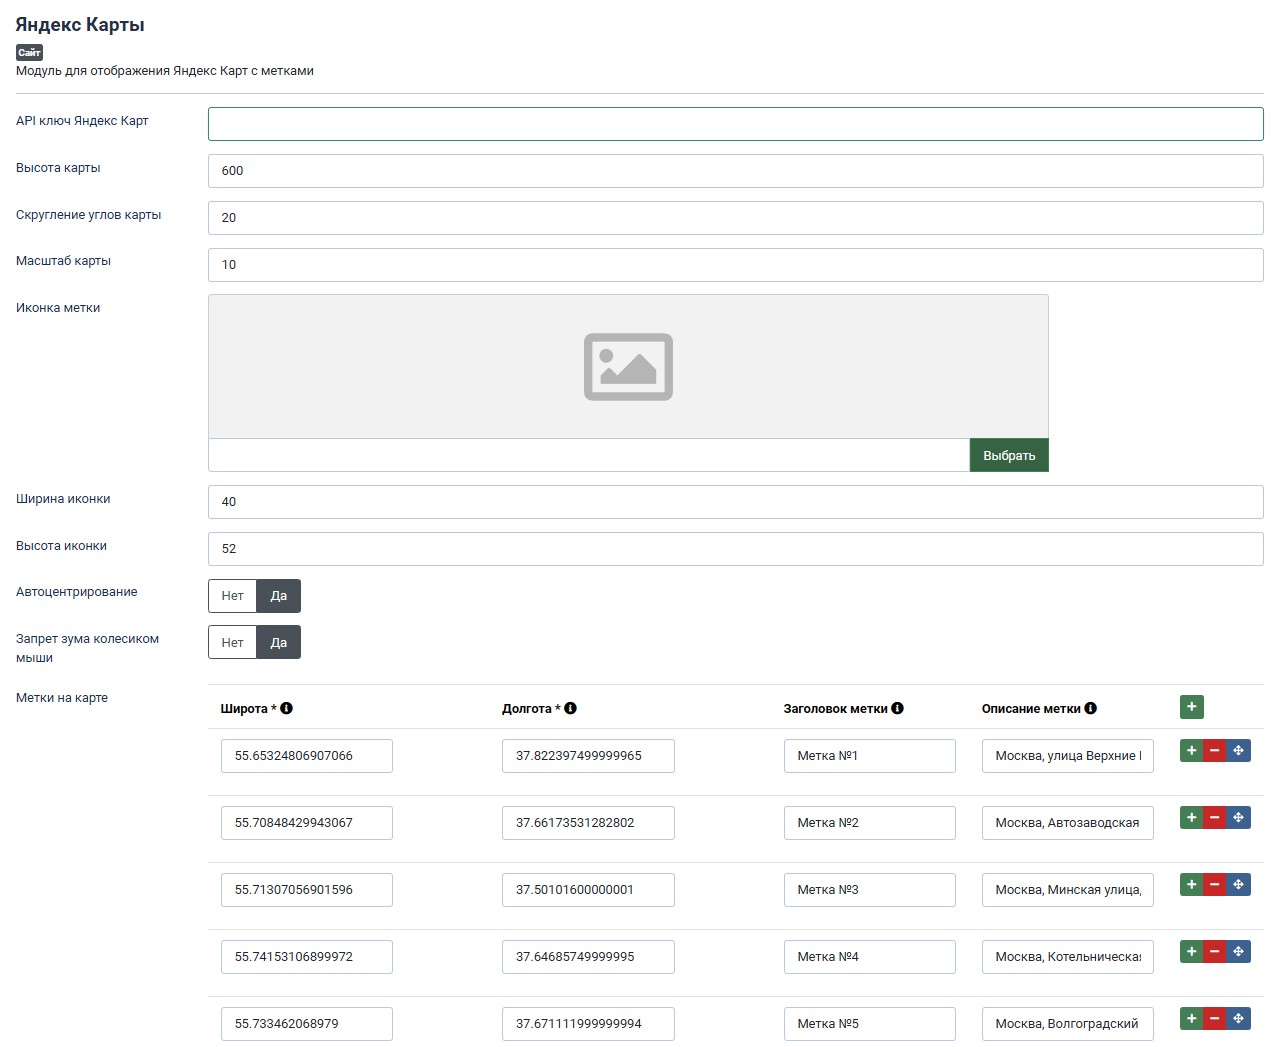Delete the Метка №4 row
This screenshot has height=1047, width=1274.
[1215, 952]
